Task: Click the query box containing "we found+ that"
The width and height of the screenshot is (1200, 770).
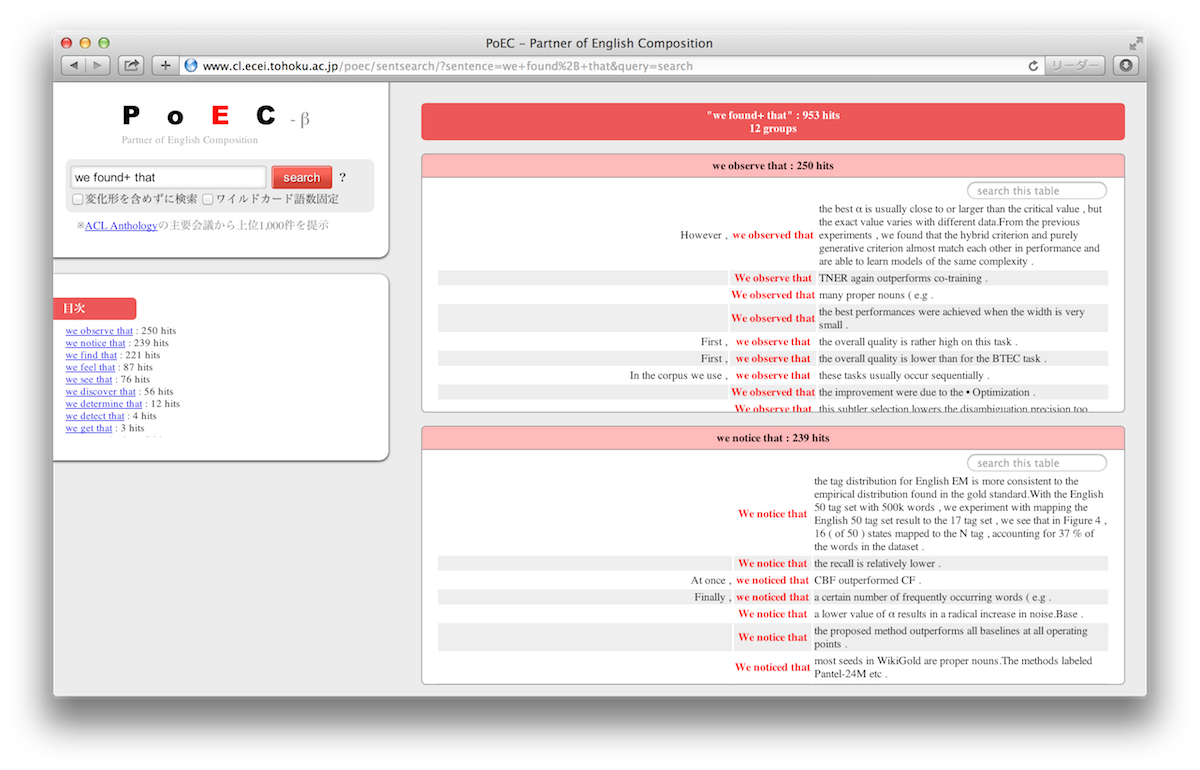Action: [168, 177]
